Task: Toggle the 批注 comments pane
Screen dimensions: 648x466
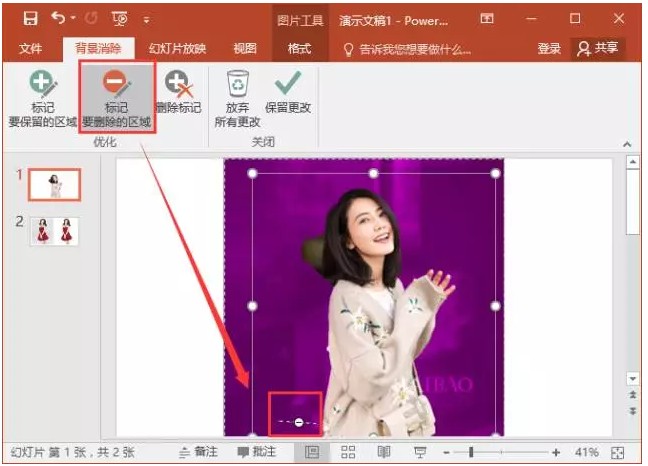Action: (256, 452)
